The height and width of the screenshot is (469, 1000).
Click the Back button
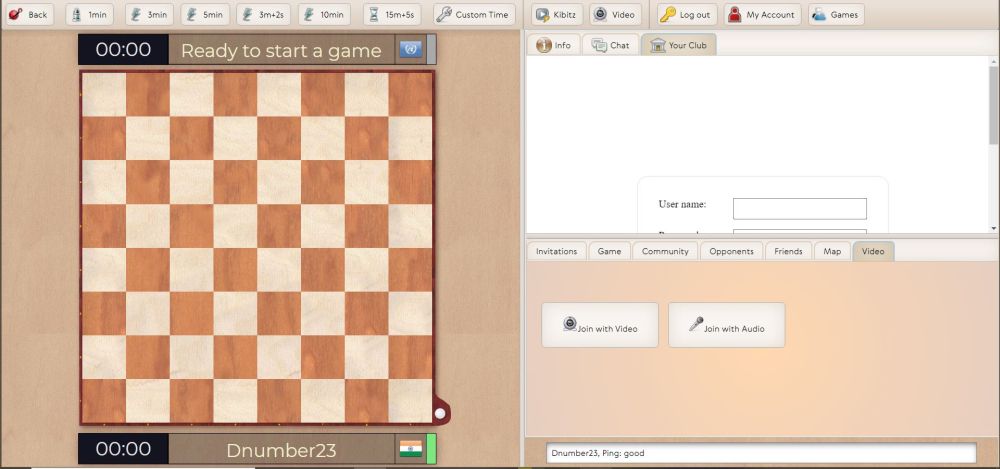28,15
